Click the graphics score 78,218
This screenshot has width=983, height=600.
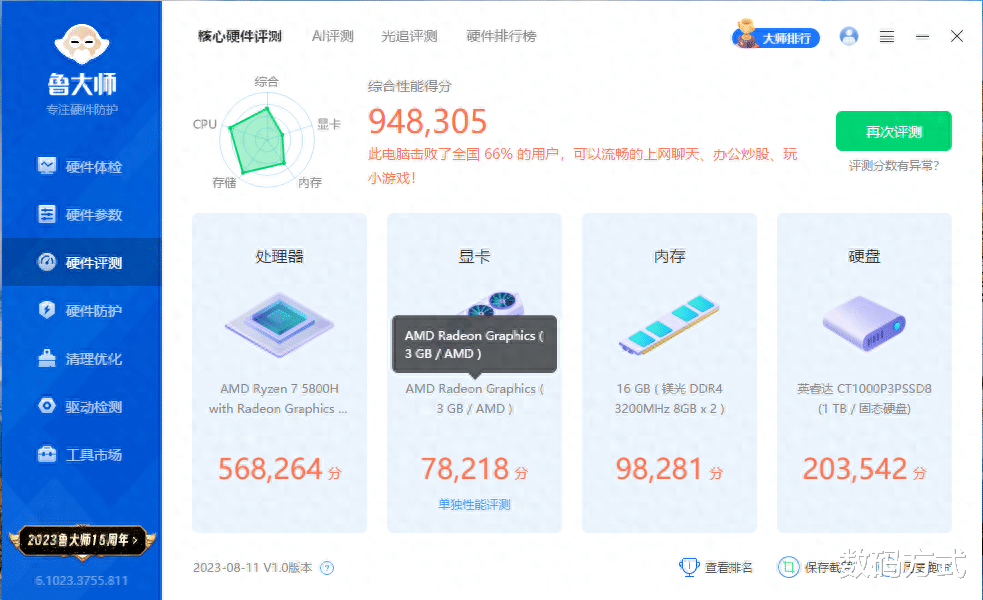coord(465,469)
